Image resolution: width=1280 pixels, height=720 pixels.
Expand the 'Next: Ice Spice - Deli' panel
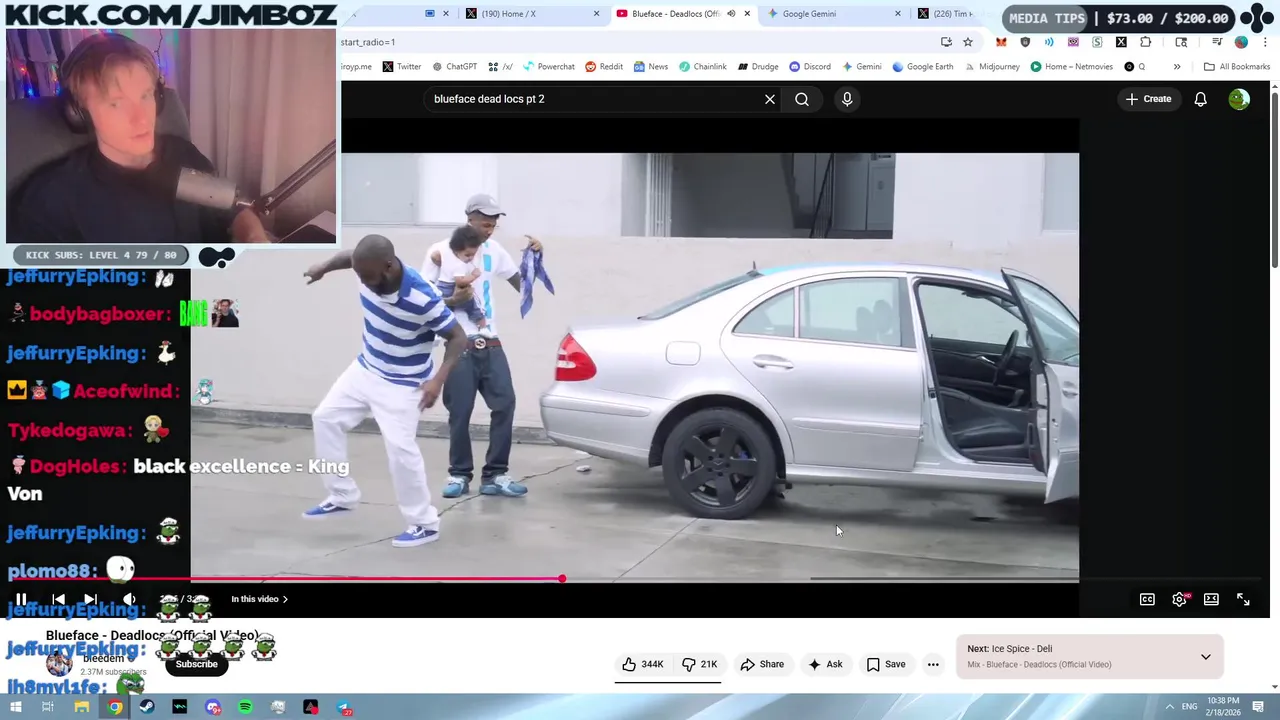point(1205,657)
